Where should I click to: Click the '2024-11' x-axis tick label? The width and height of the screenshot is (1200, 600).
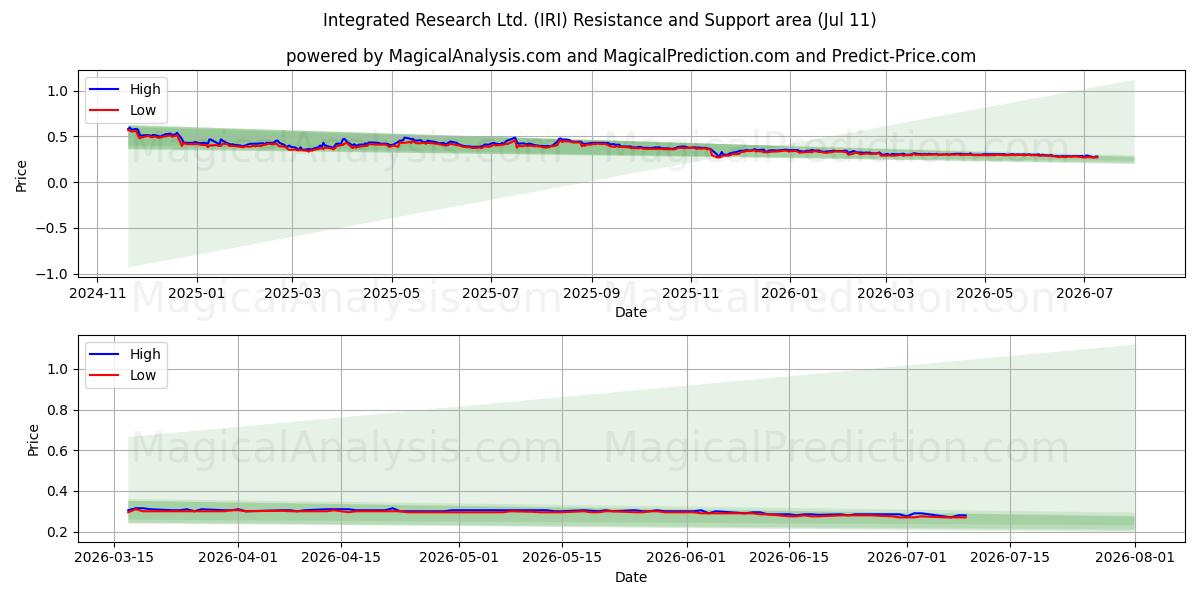coord(97,294)
